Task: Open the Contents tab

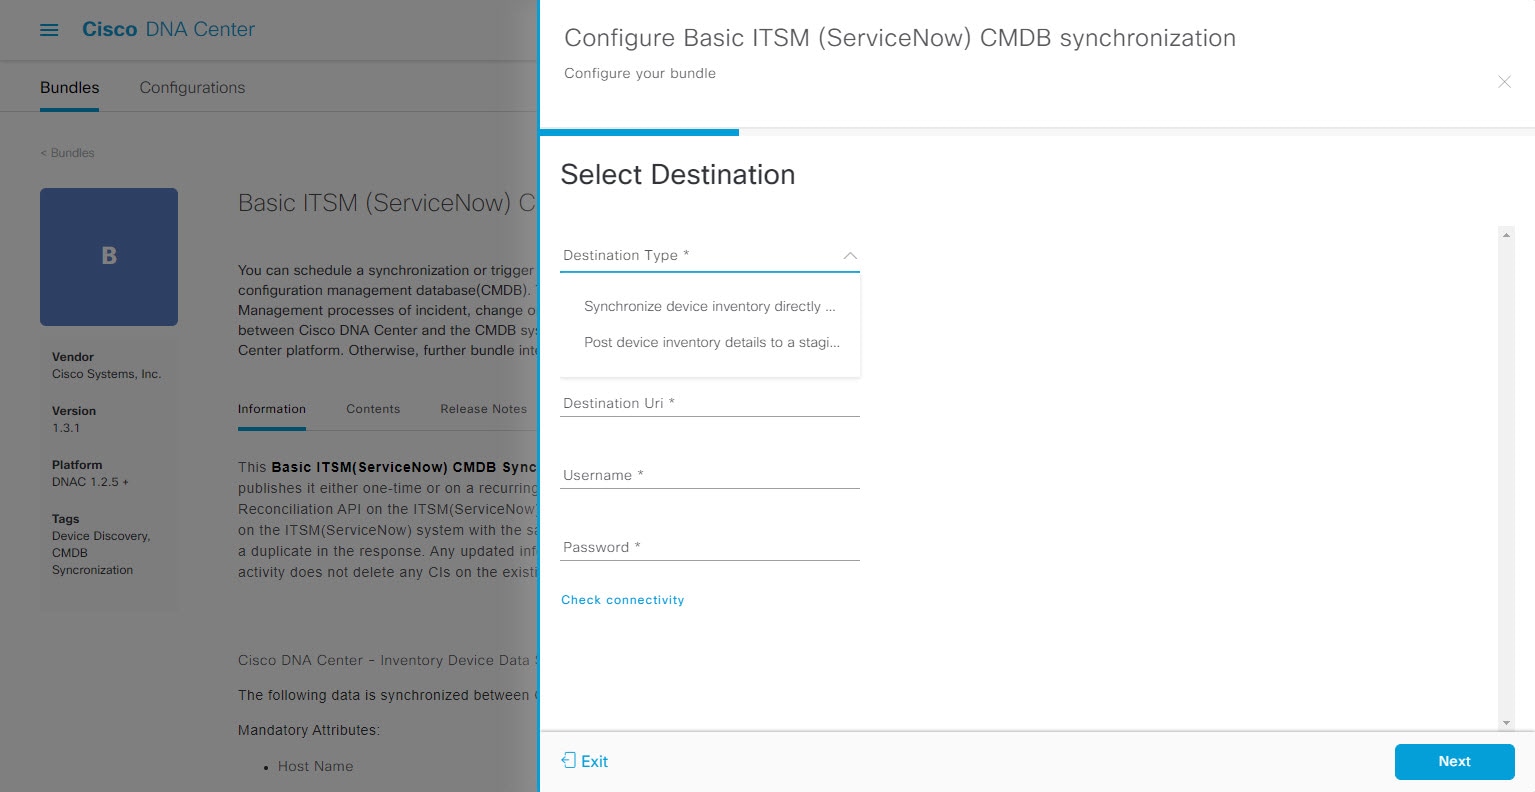Action: click(x=373, y=409)
